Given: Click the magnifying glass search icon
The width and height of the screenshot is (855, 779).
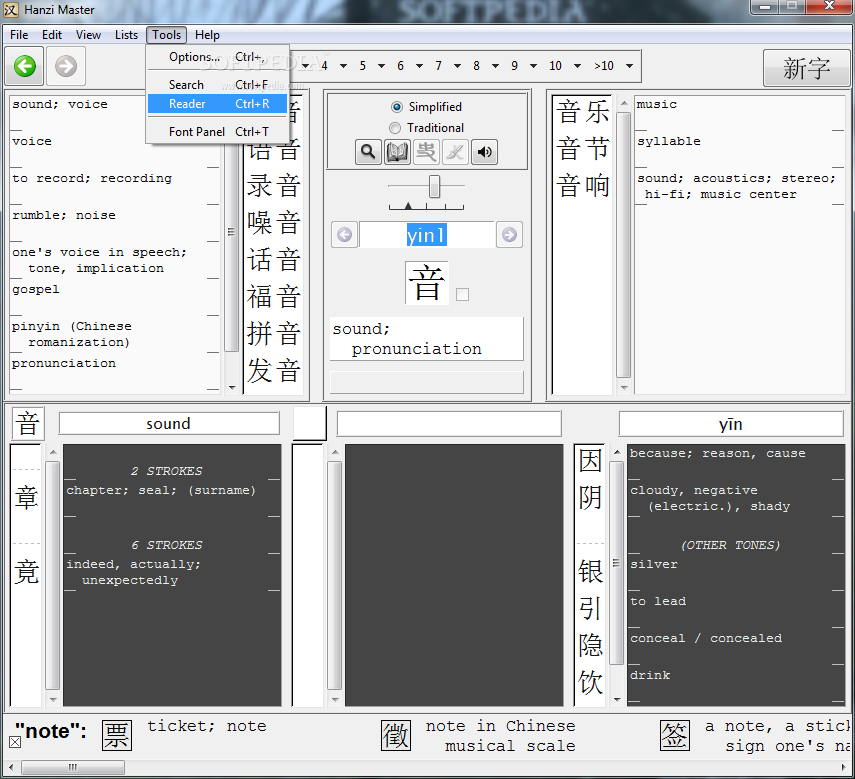Looking at the screenshot, I should click(368, 152).
